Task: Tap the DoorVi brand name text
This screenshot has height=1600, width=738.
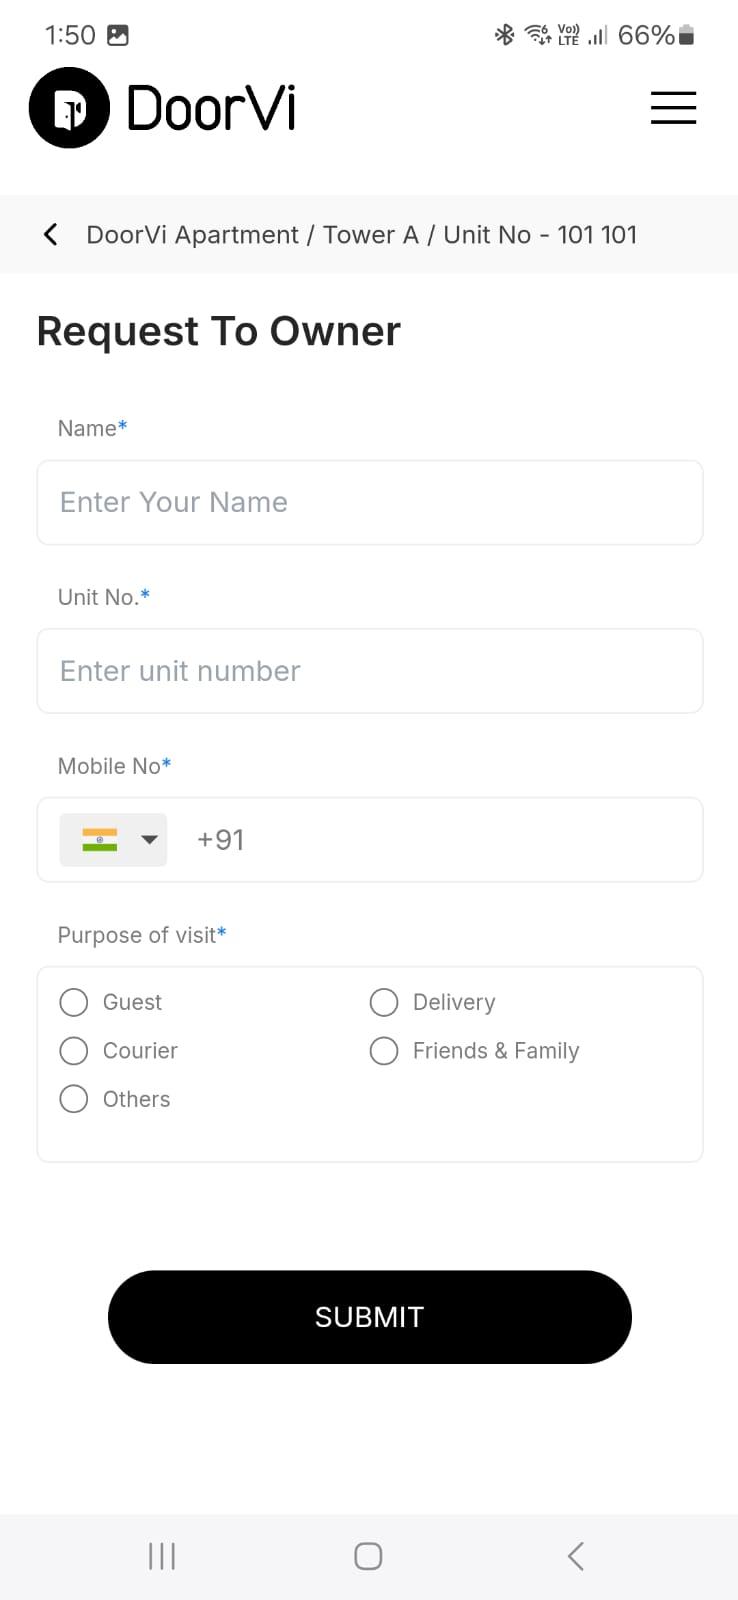Action: 212,108
